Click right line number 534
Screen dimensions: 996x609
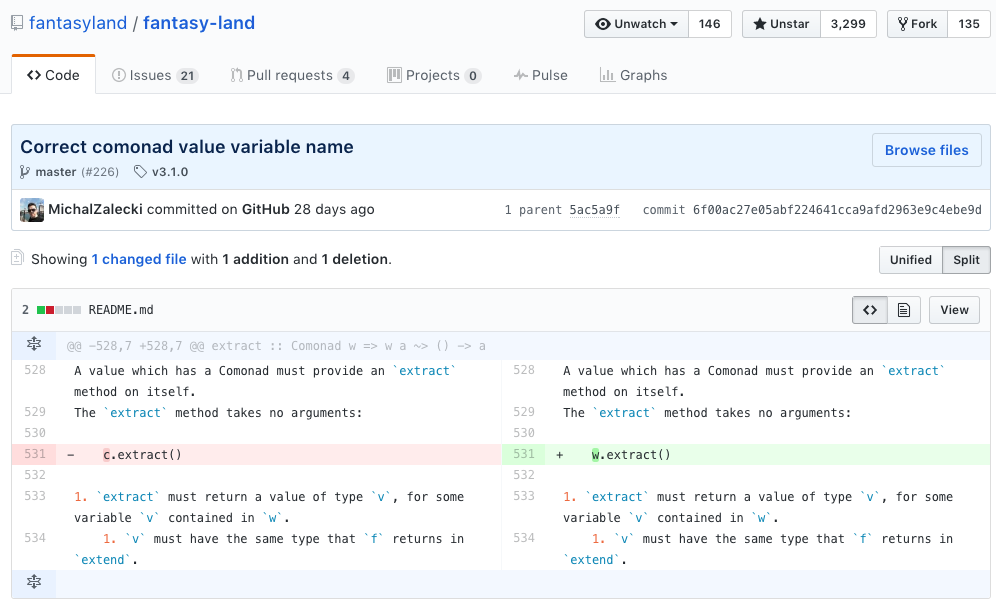click(x=524, y=538)
